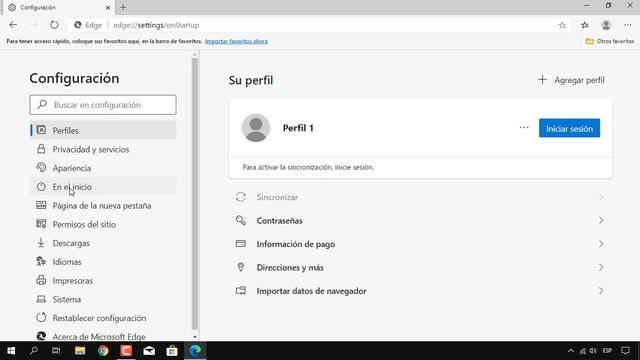640x360 pixels.
Task: Open the Otros favoritos folder
Action: (610, 41)
